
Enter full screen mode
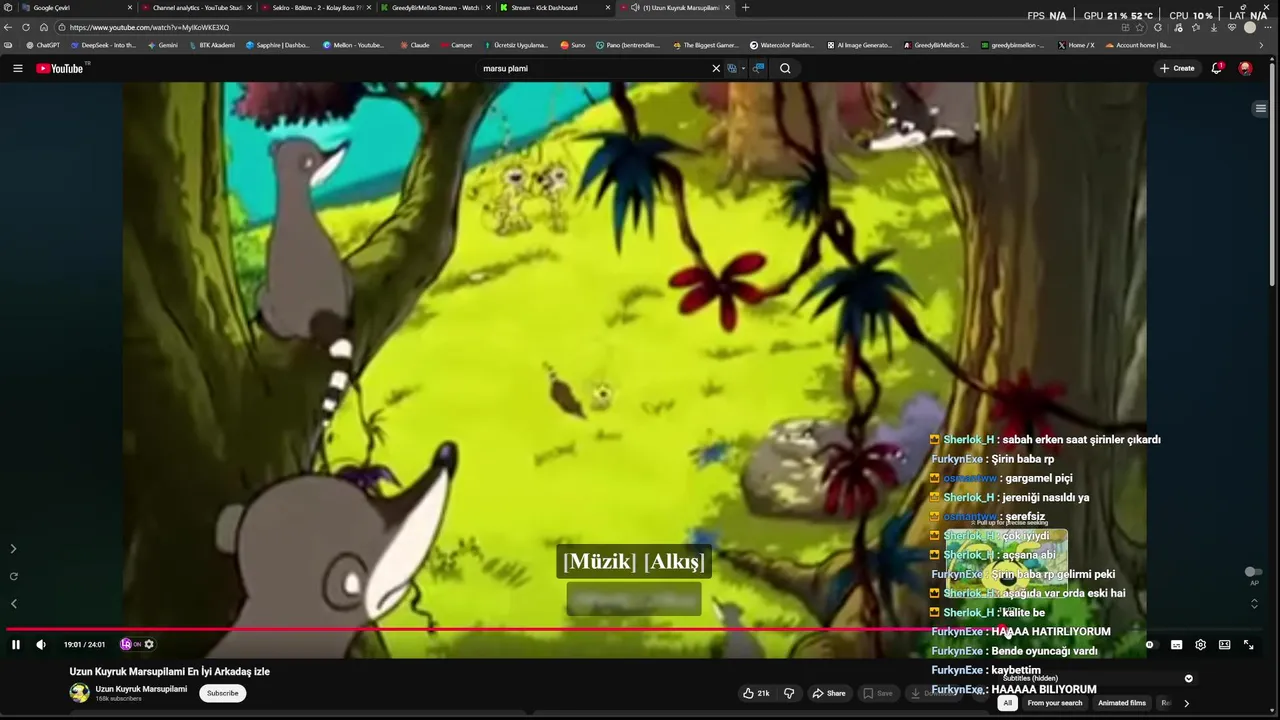pyautogui.click(x=1248, y=645)
